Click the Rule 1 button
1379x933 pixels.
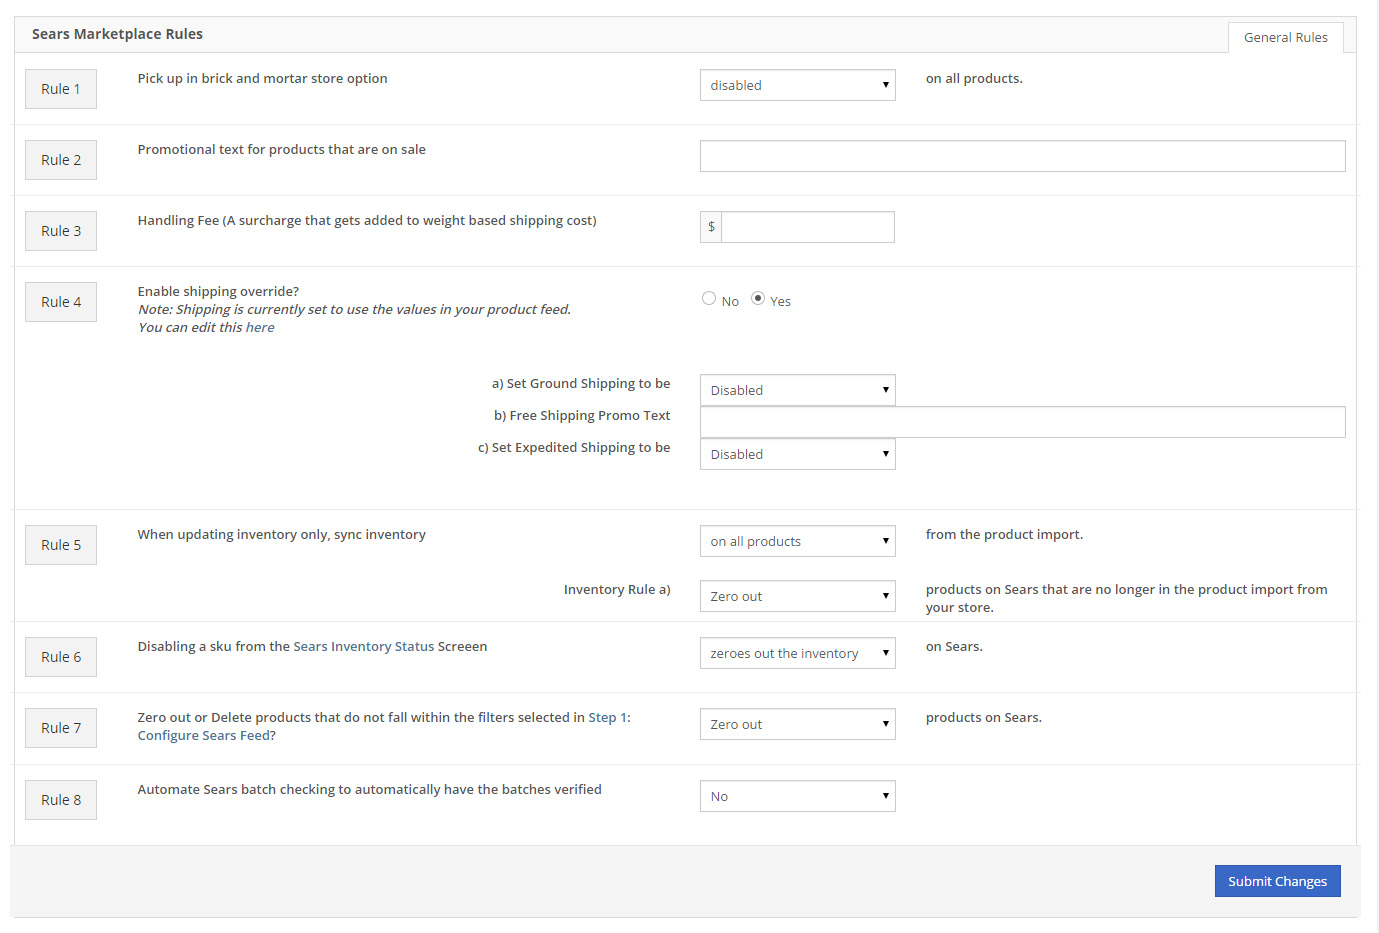pos(61,89)
